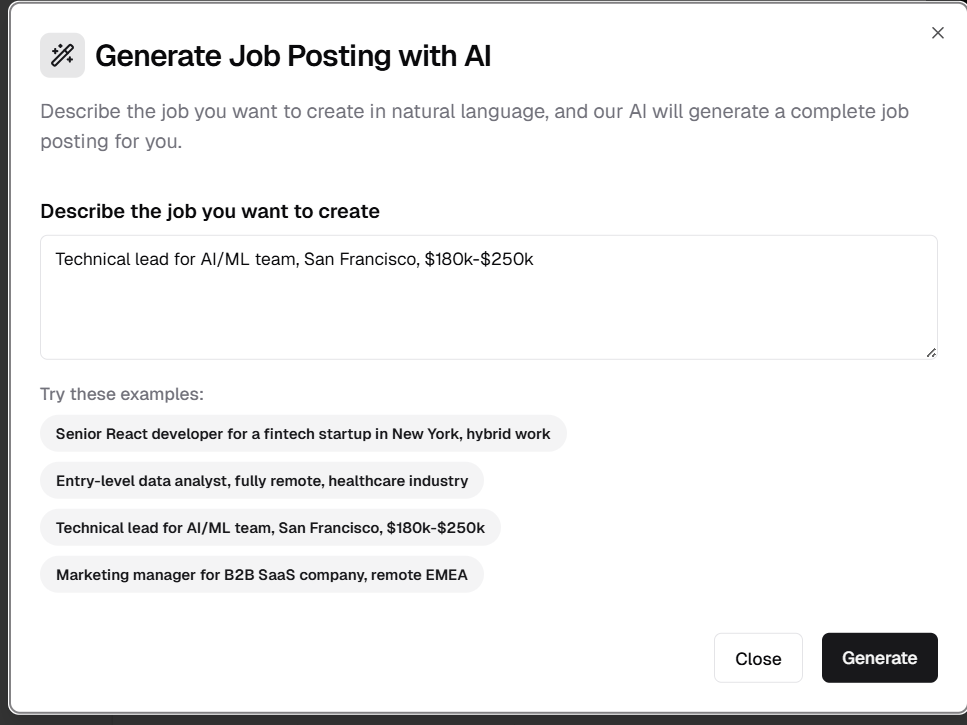Click the text area resize handle
The width and height of the screenshot is (967, 725).
pyautogui.click(x=931, y=352)
